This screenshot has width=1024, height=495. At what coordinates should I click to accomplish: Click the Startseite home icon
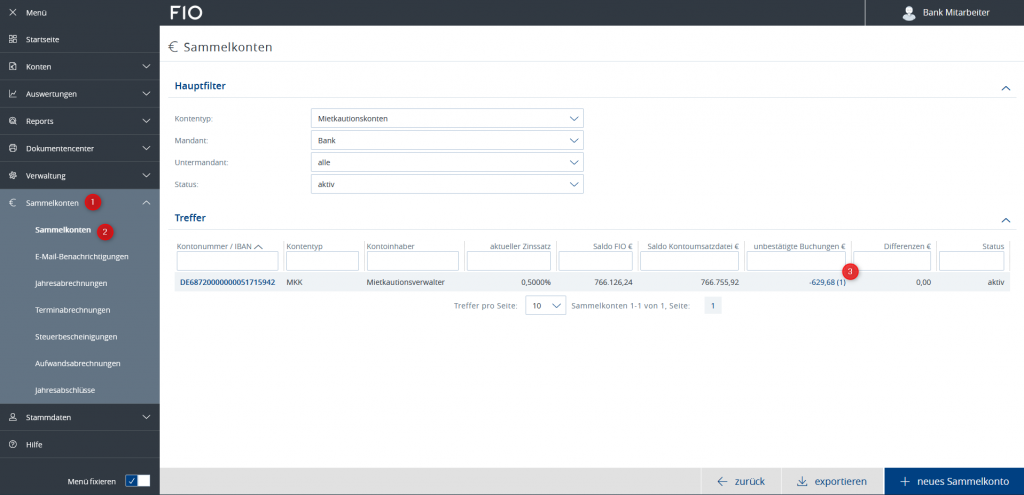click(x=13, y=39)
